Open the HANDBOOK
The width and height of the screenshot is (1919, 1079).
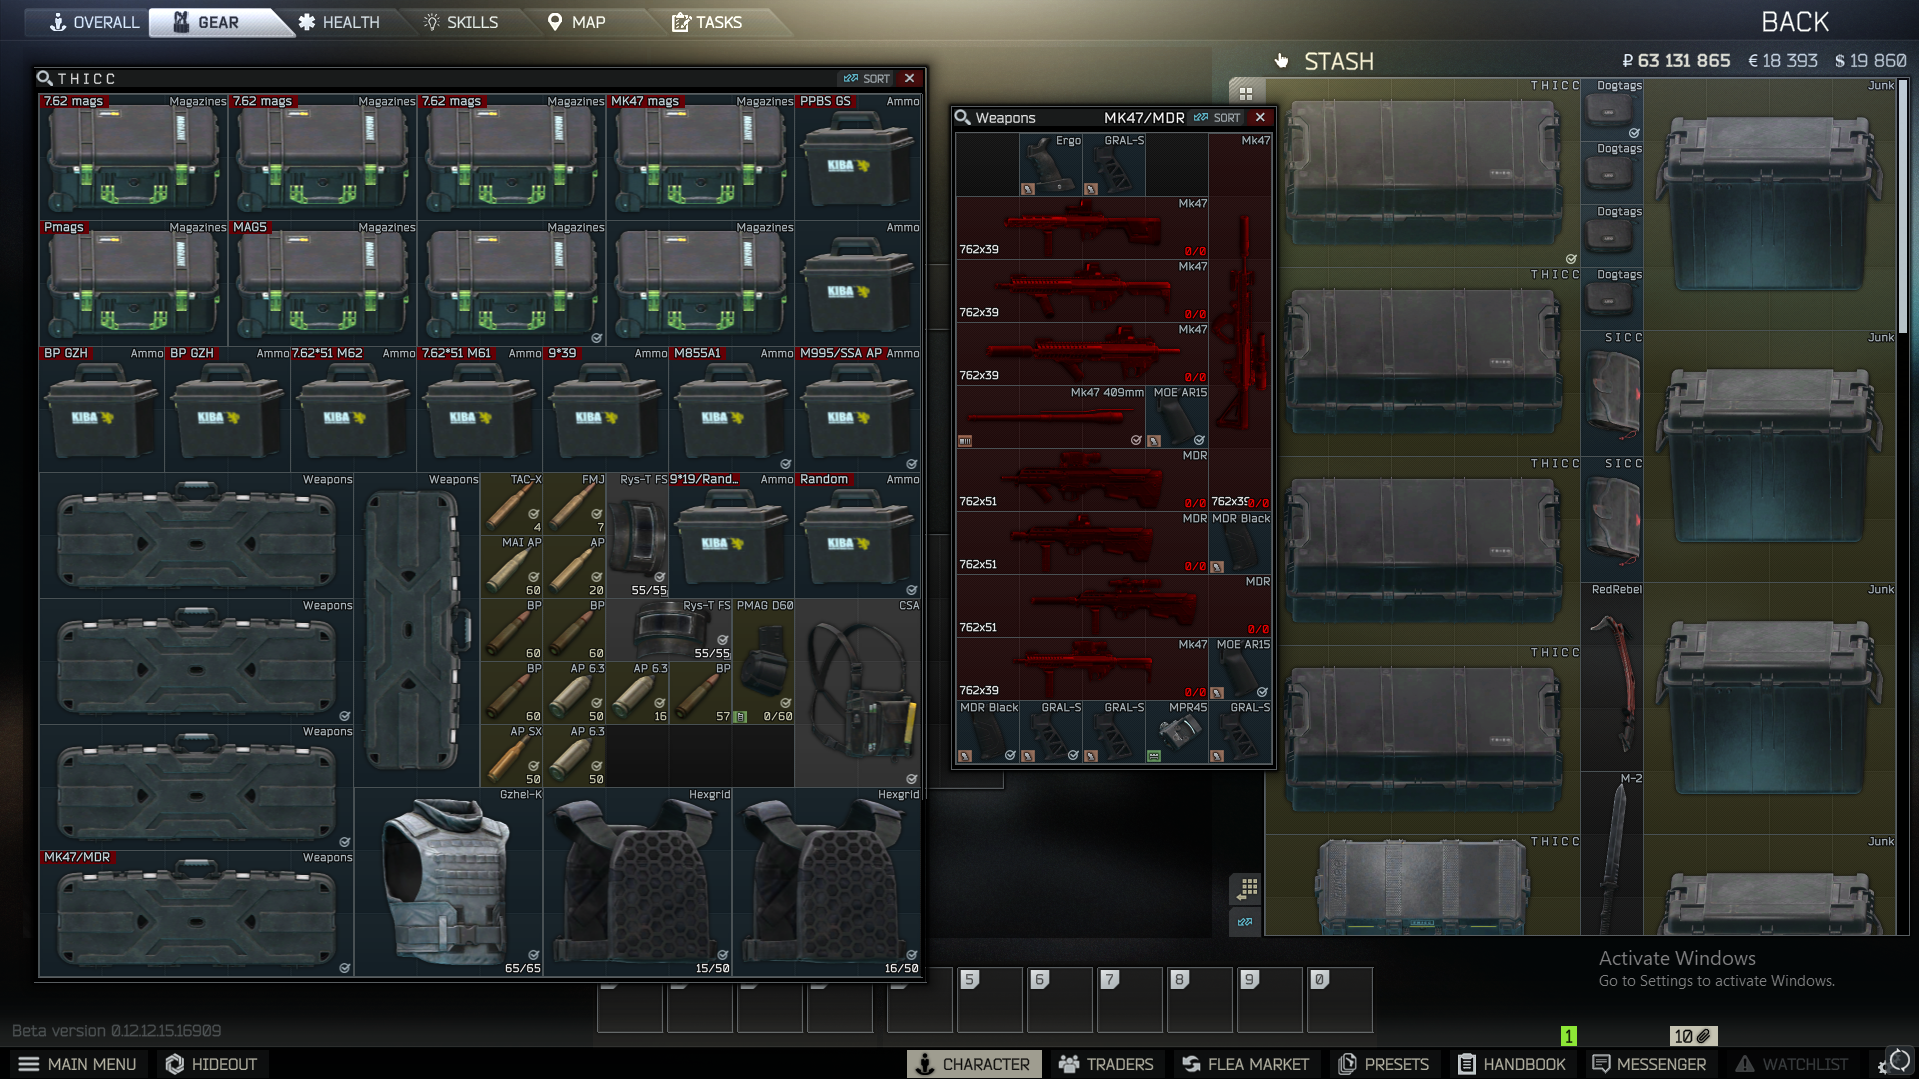coord(1512,1064)
